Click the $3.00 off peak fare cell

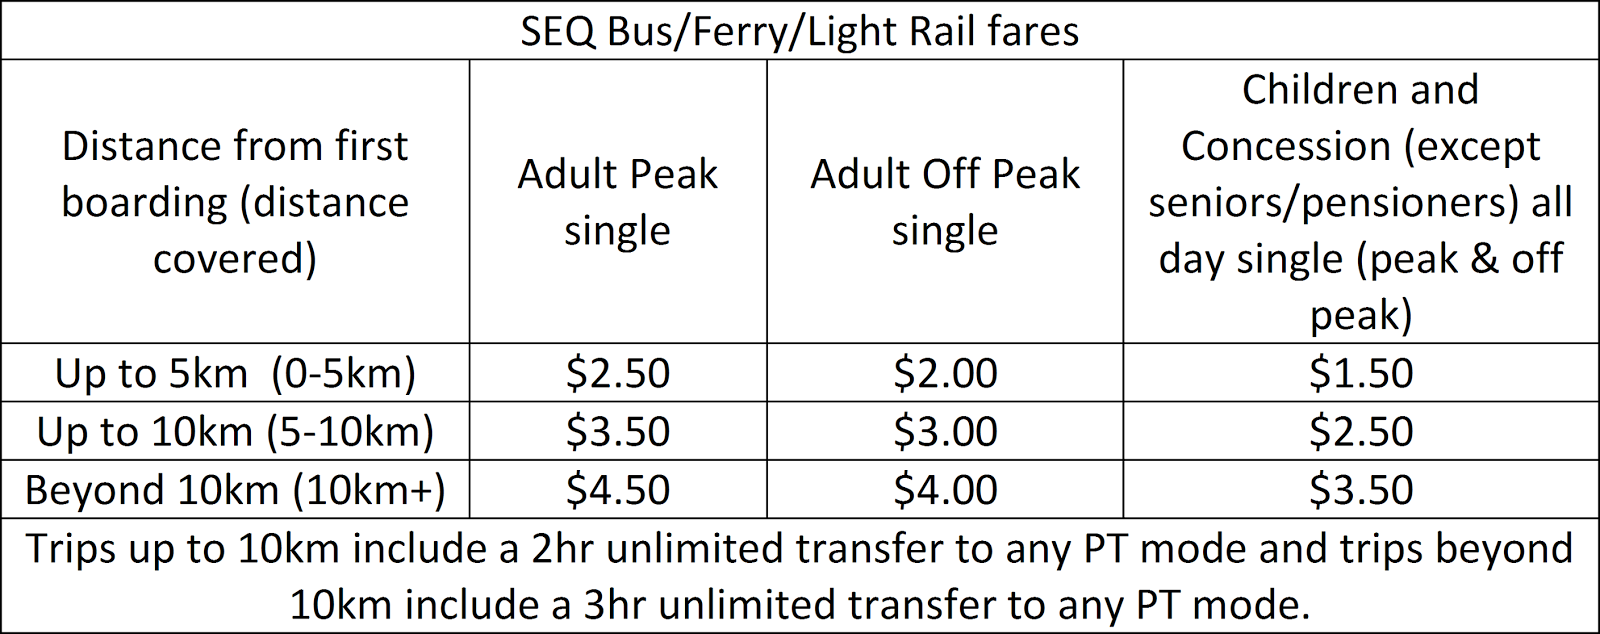click(945, 431)
